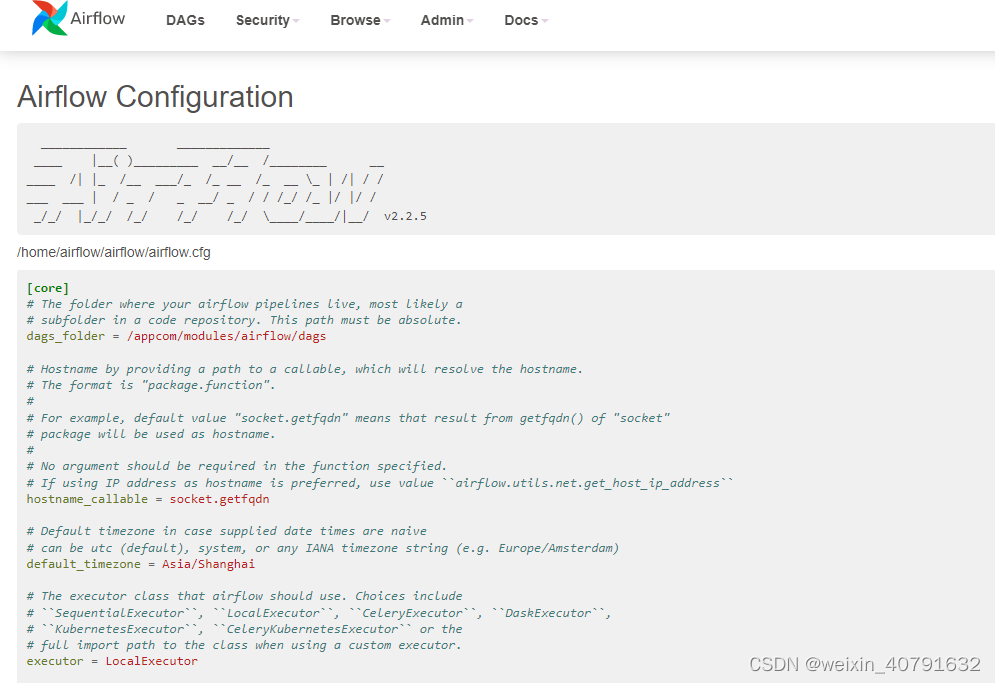
Task: Click the comment listing KubernetesExecutor
Action: pyautogui.click(x=244, y=629)
